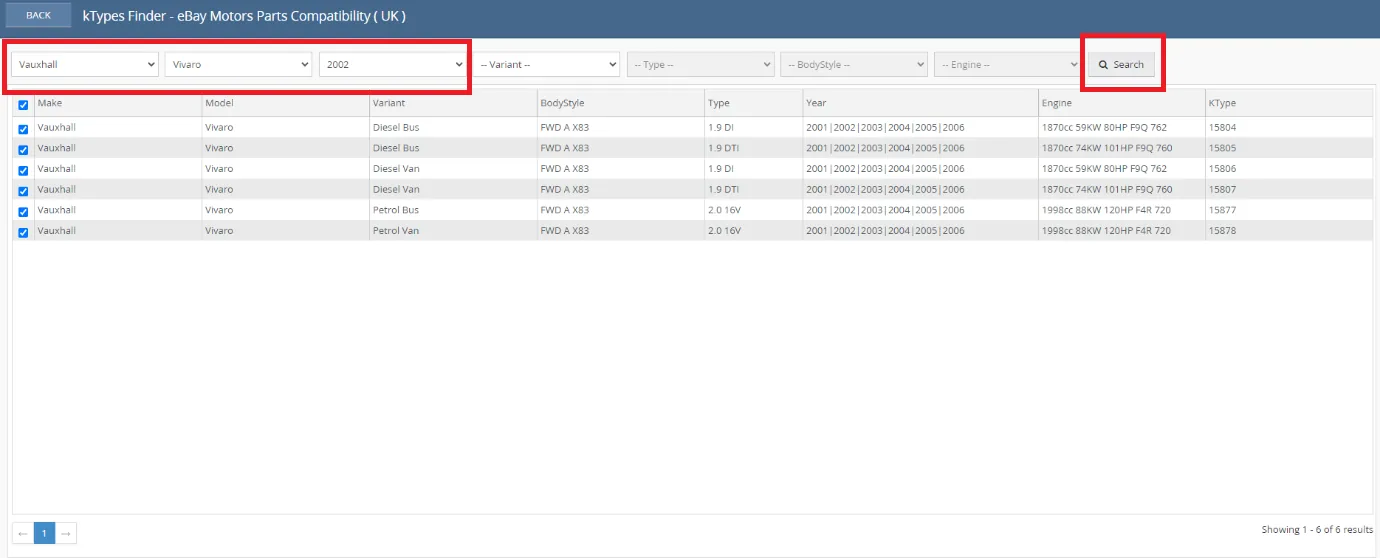This screenshot has height=558, width=1380.
Task: Click KType value 15807
Action: tap(1222, 189)
